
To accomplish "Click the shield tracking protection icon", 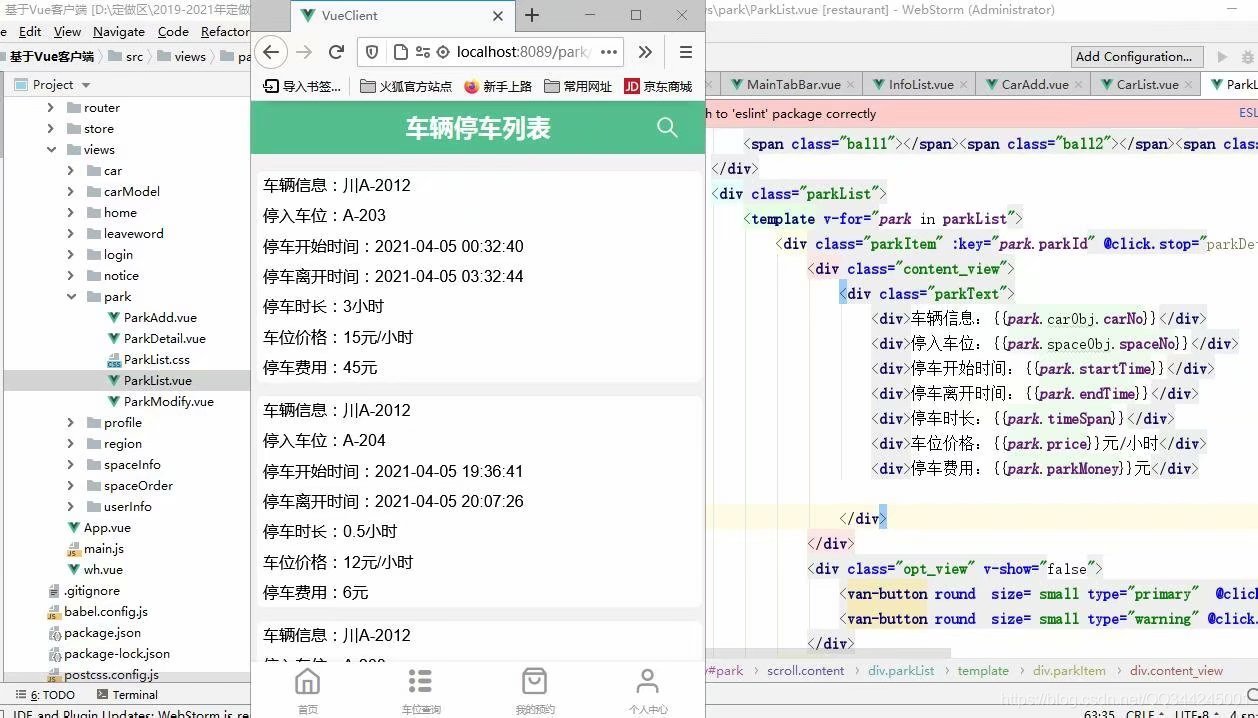I will click(372, 52).
